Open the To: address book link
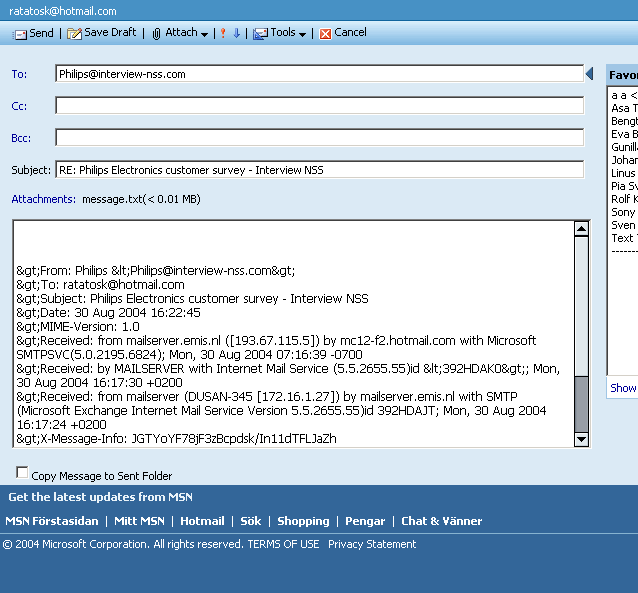Viewport: 638px width, 593px height. click(x=19, y=74)
